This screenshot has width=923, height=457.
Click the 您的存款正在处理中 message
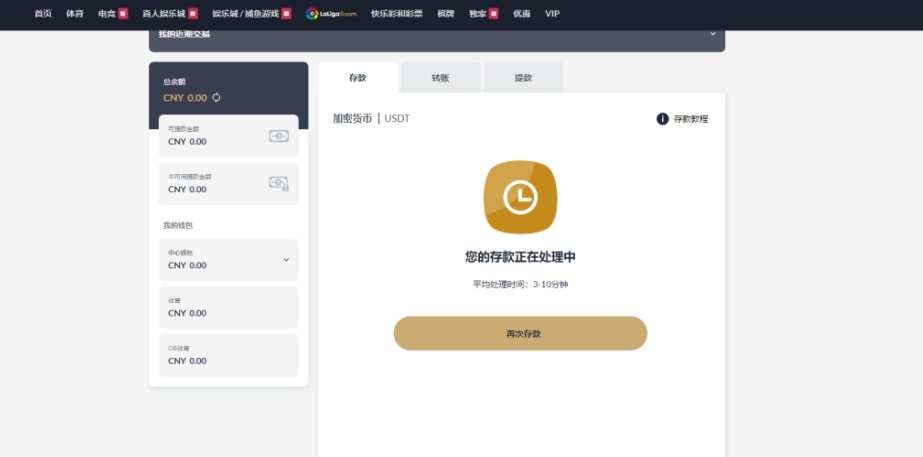click(x=520, y=257)
